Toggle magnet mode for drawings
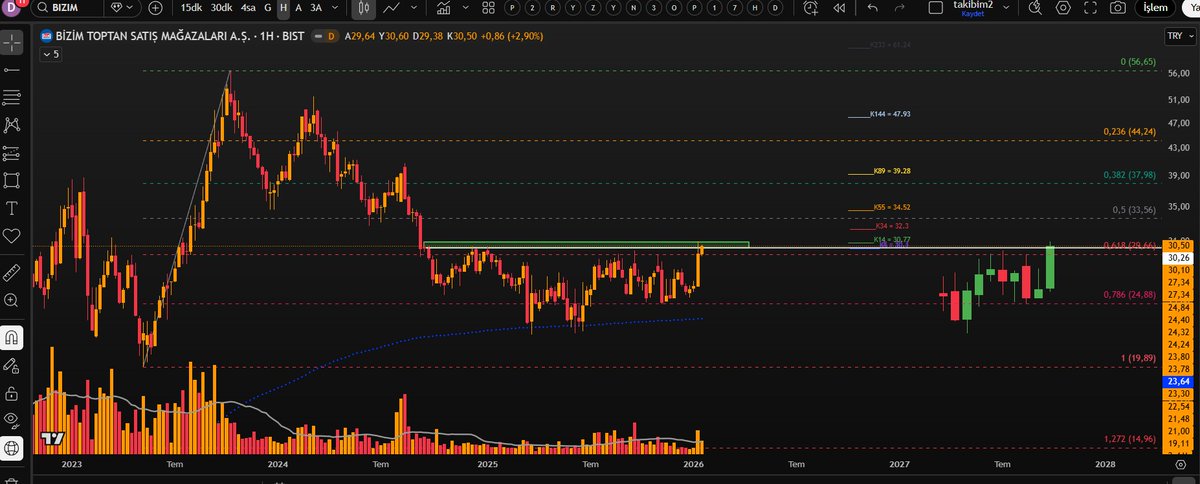This screenshot has width=1200, height=484. [13, 337]
